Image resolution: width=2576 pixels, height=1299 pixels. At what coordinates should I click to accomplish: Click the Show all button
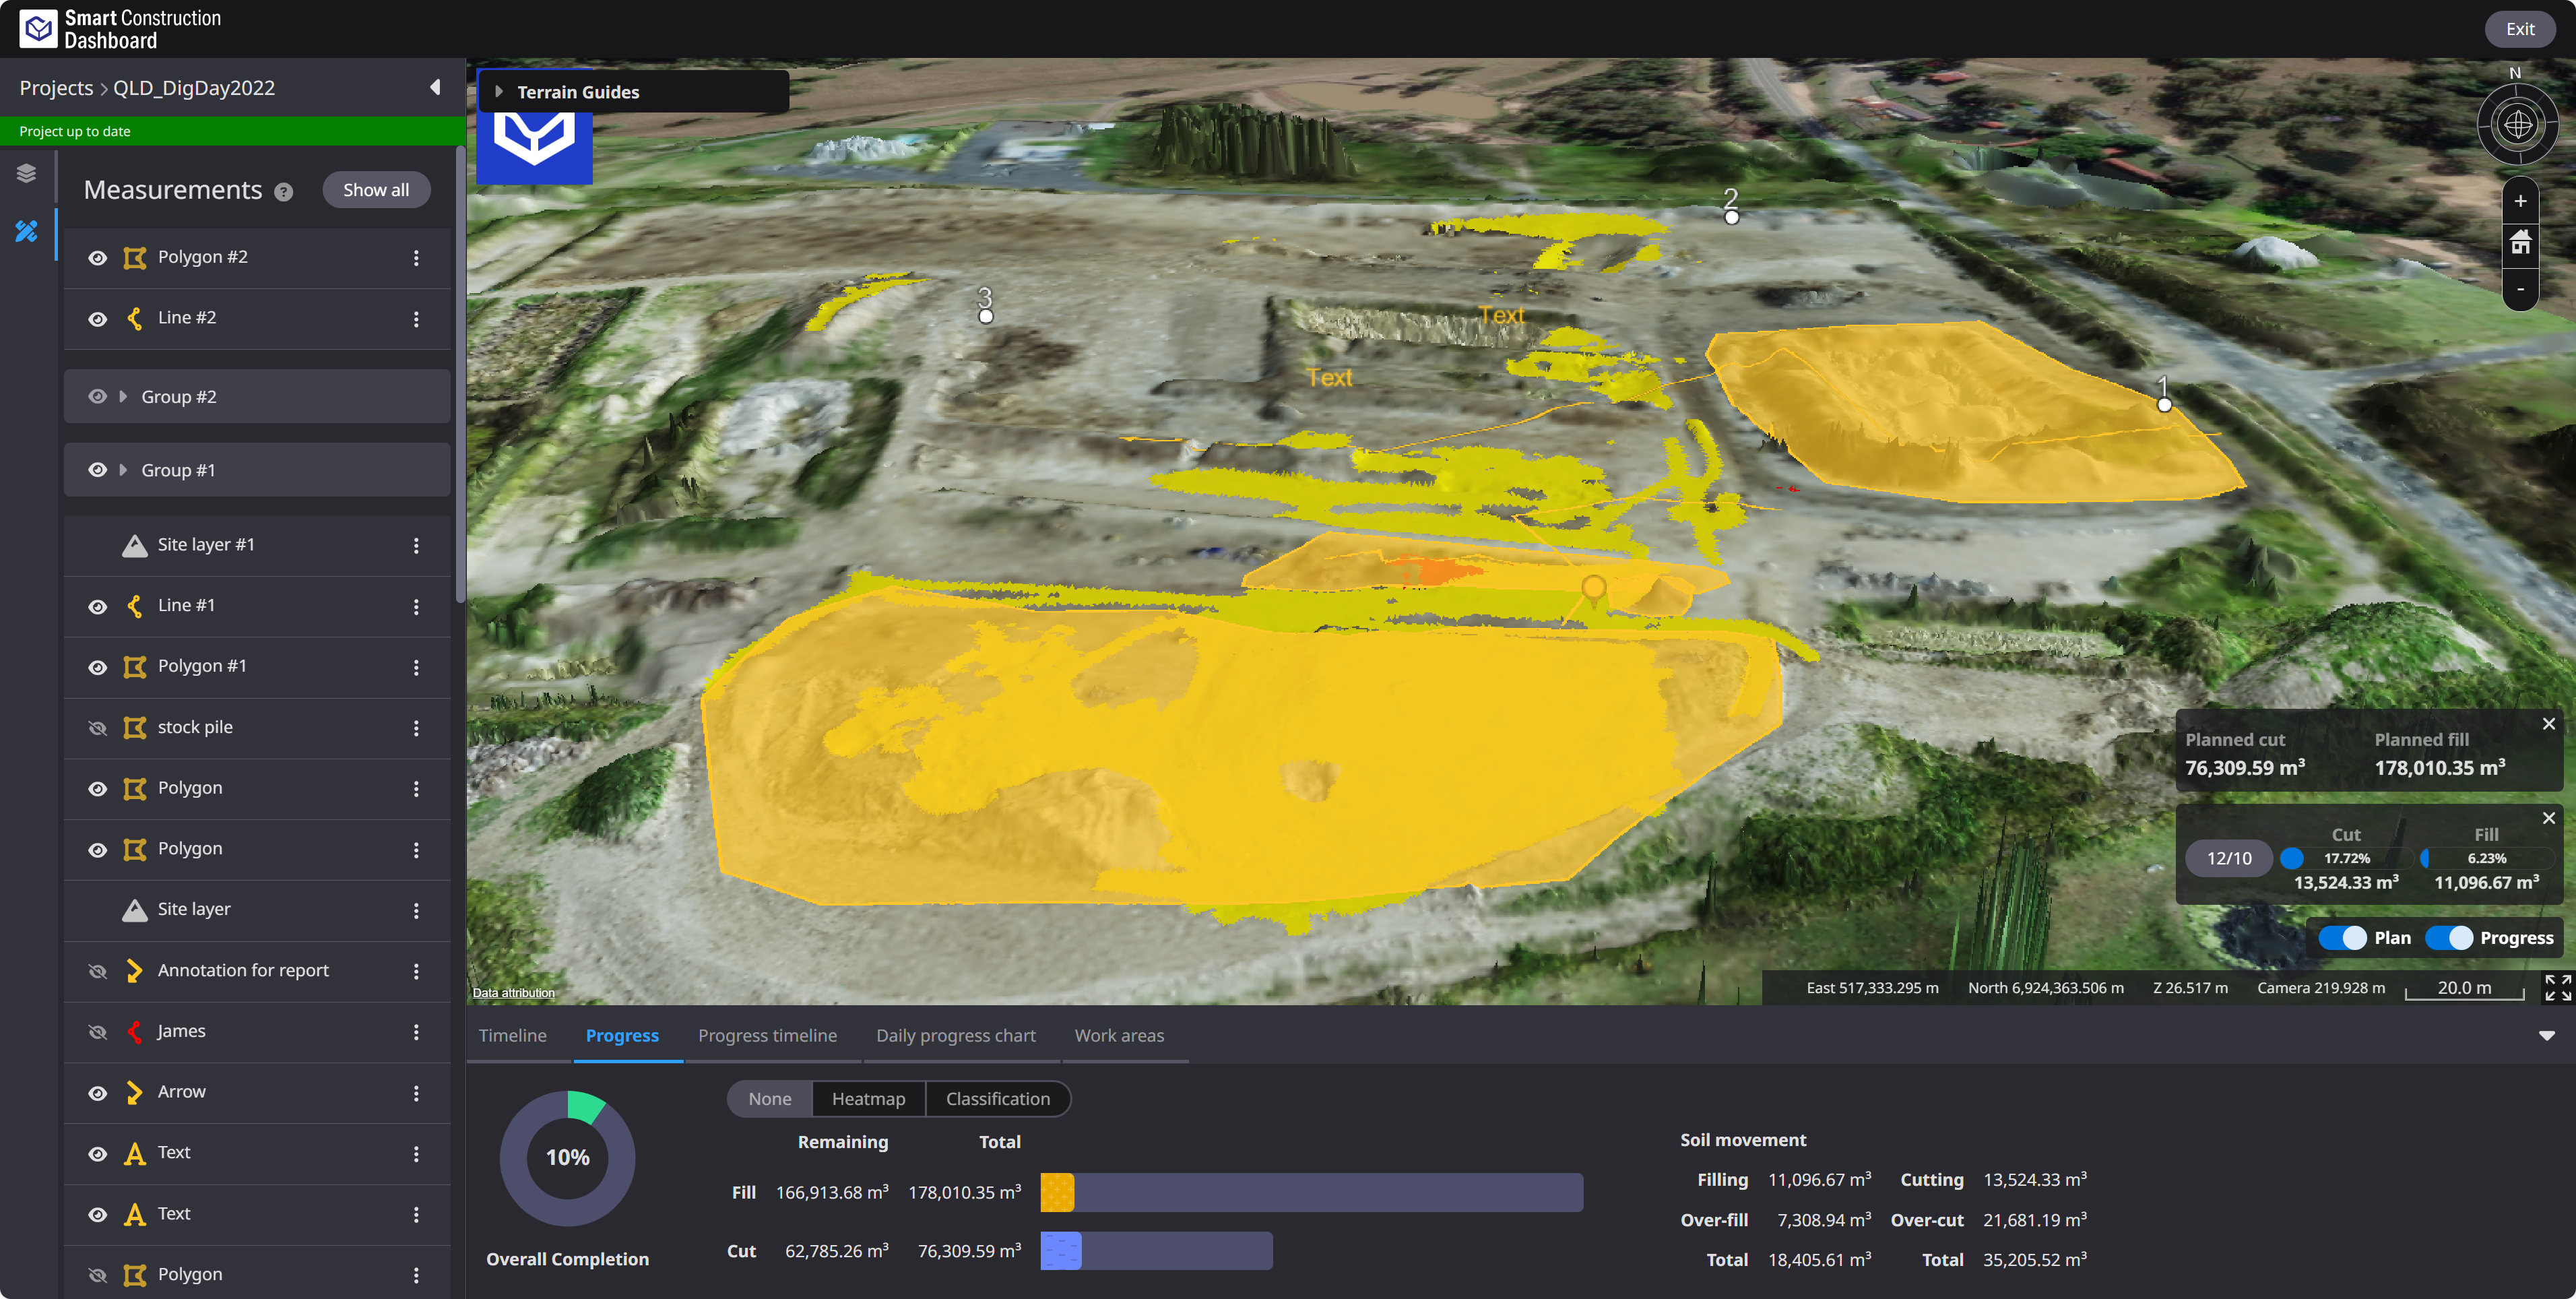[376, 190]
